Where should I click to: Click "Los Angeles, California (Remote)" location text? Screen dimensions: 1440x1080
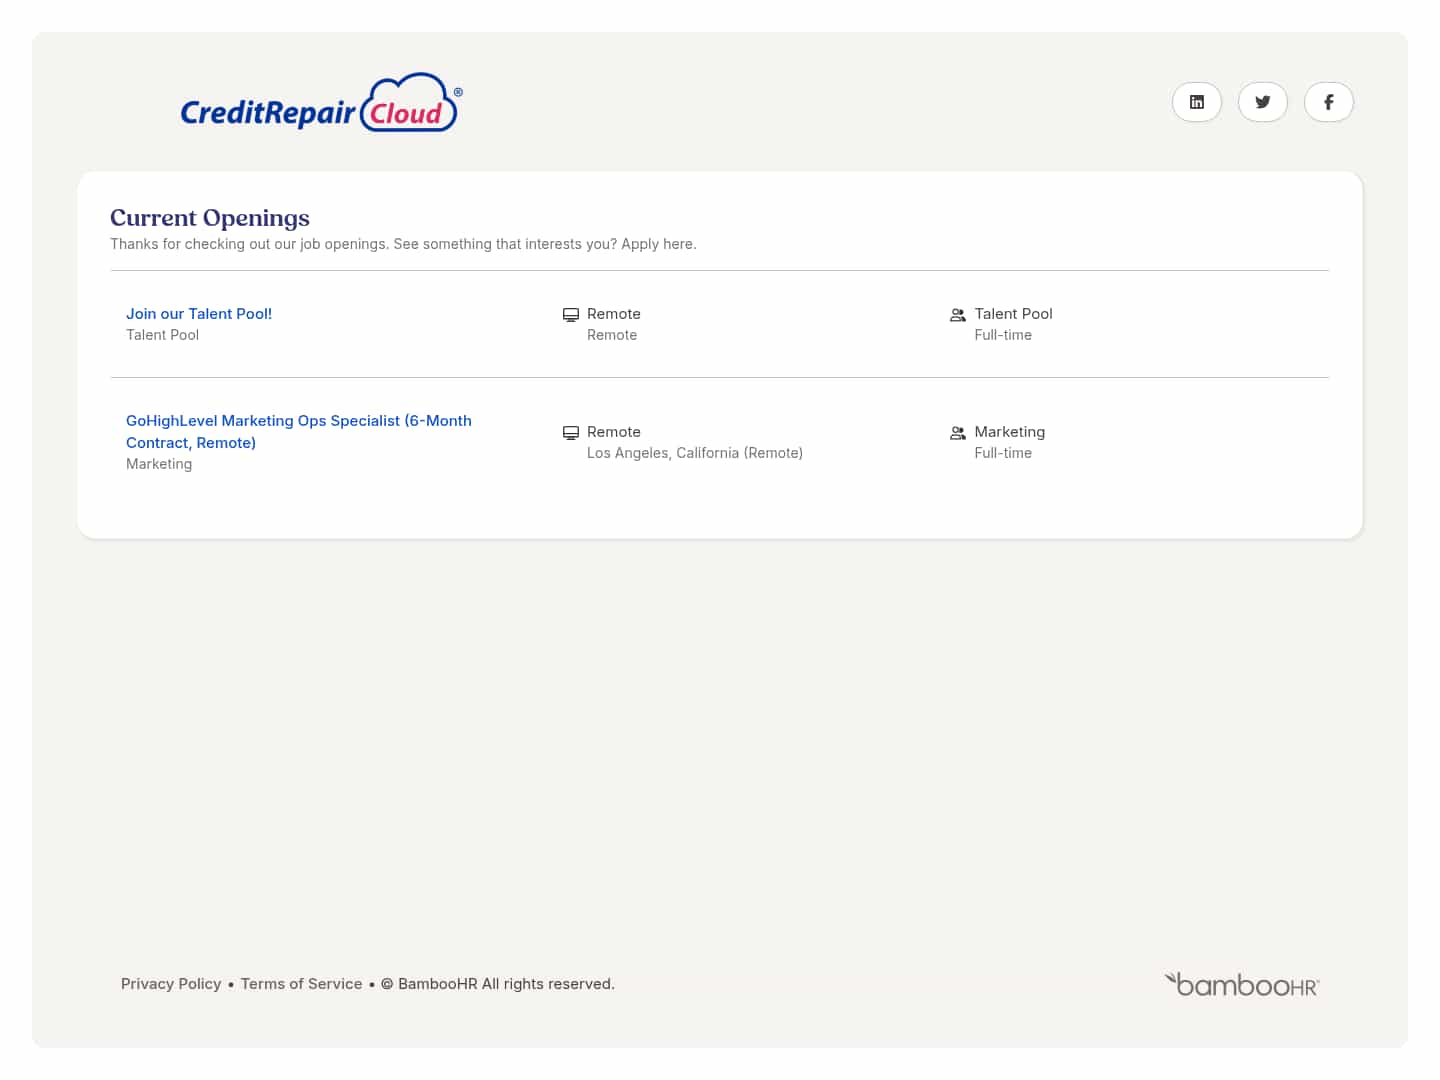pyautogui.click(x=695, y=453)
